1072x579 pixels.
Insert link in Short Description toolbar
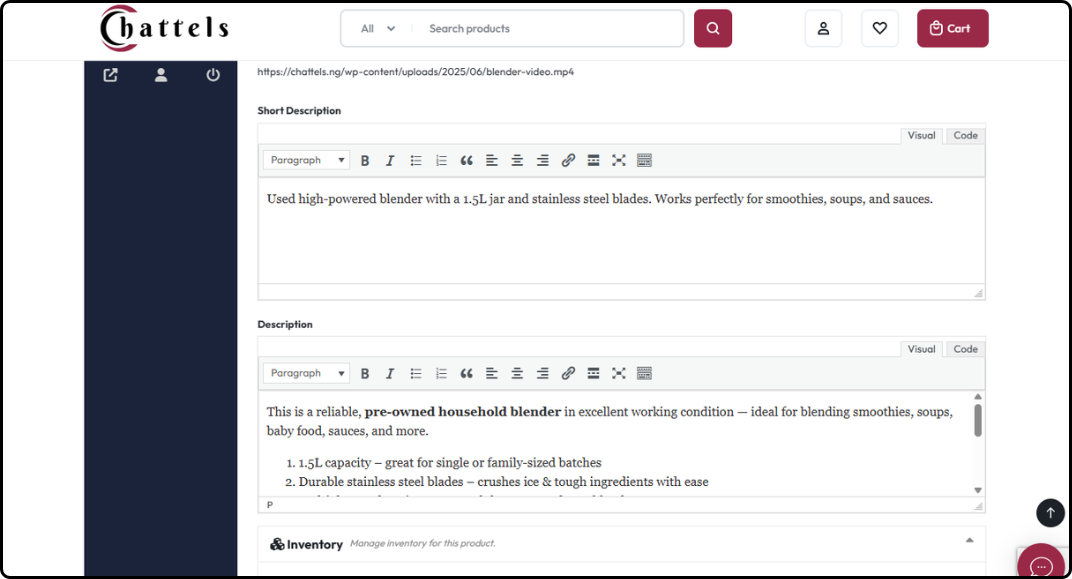568,161
